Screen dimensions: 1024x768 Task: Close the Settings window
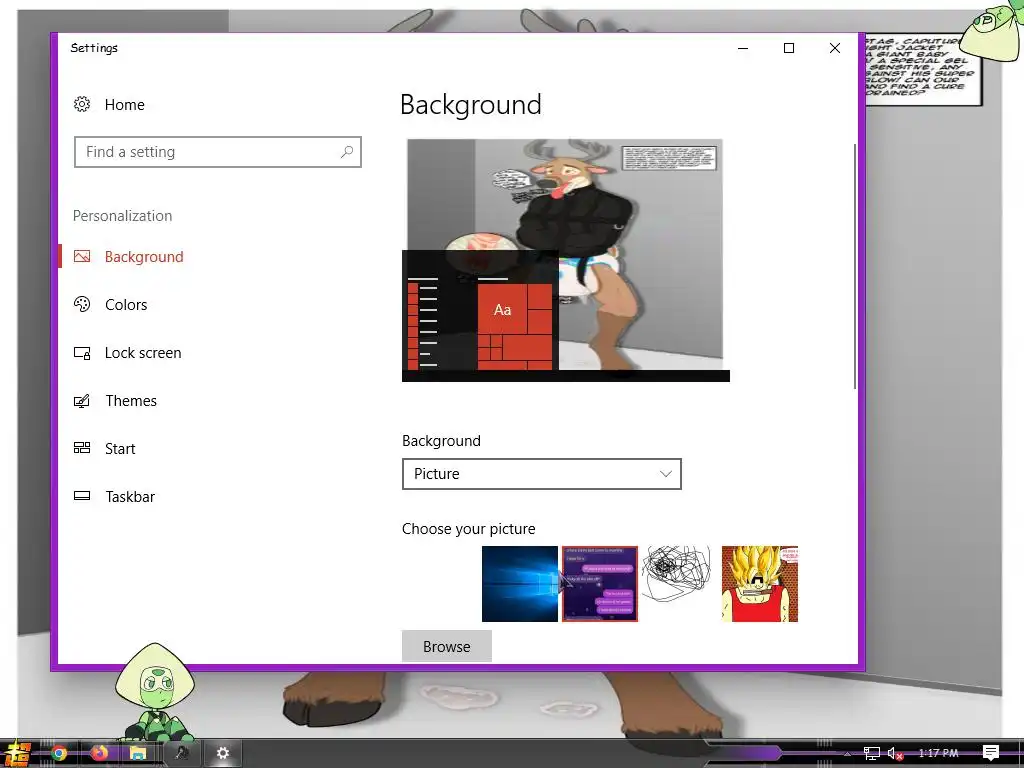(835, 48)
